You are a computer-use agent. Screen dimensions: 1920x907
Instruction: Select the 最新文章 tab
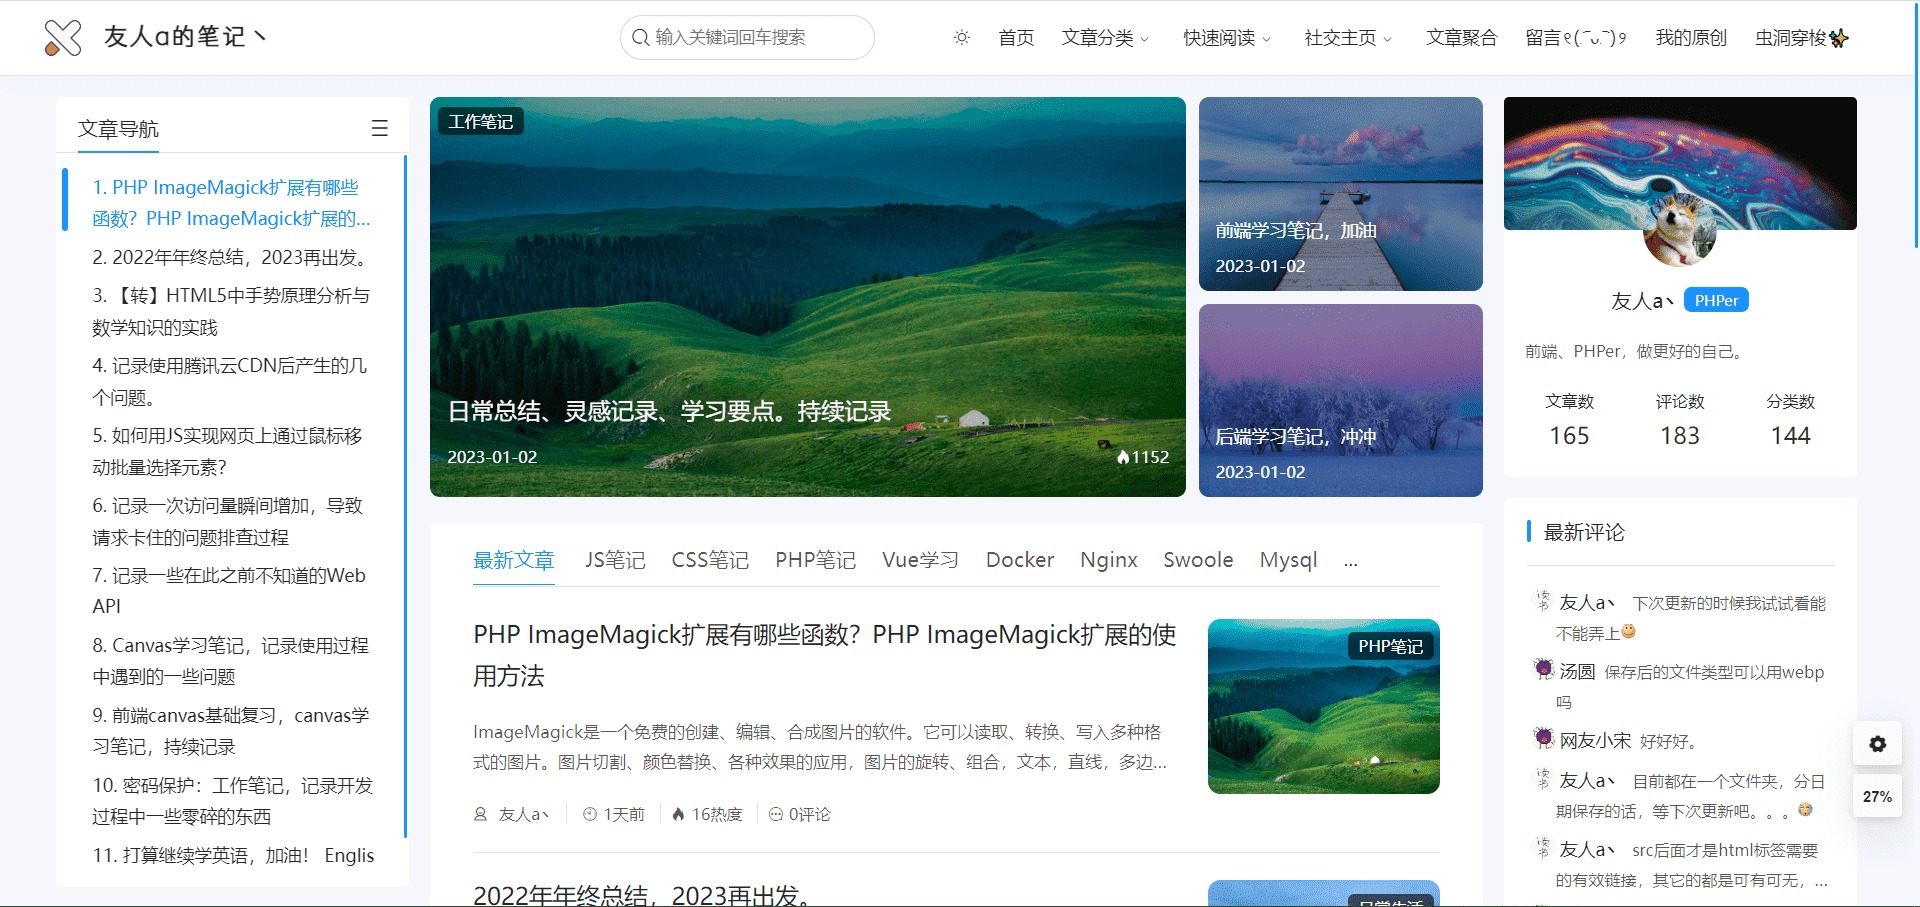pyautogui.click(x=514, y=560)
